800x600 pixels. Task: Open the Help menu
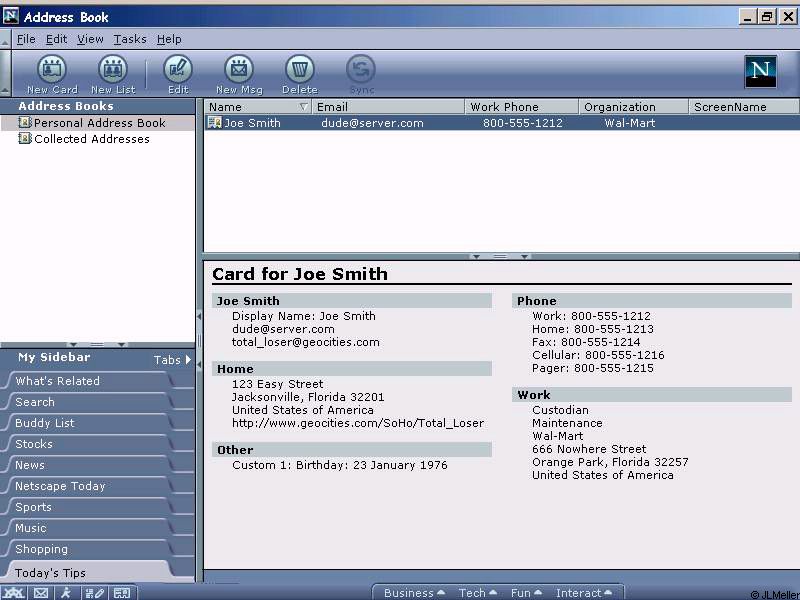tap(169, 39)
